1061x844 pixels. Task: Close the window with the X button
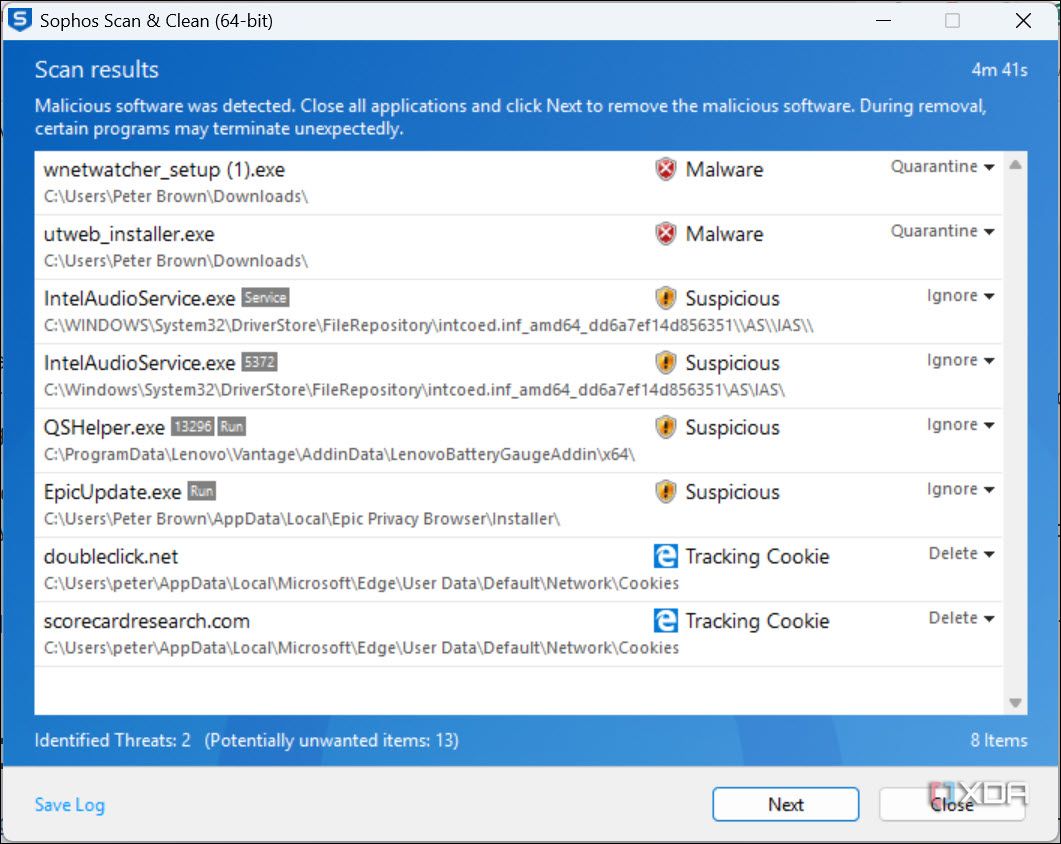click(1023, 20)
